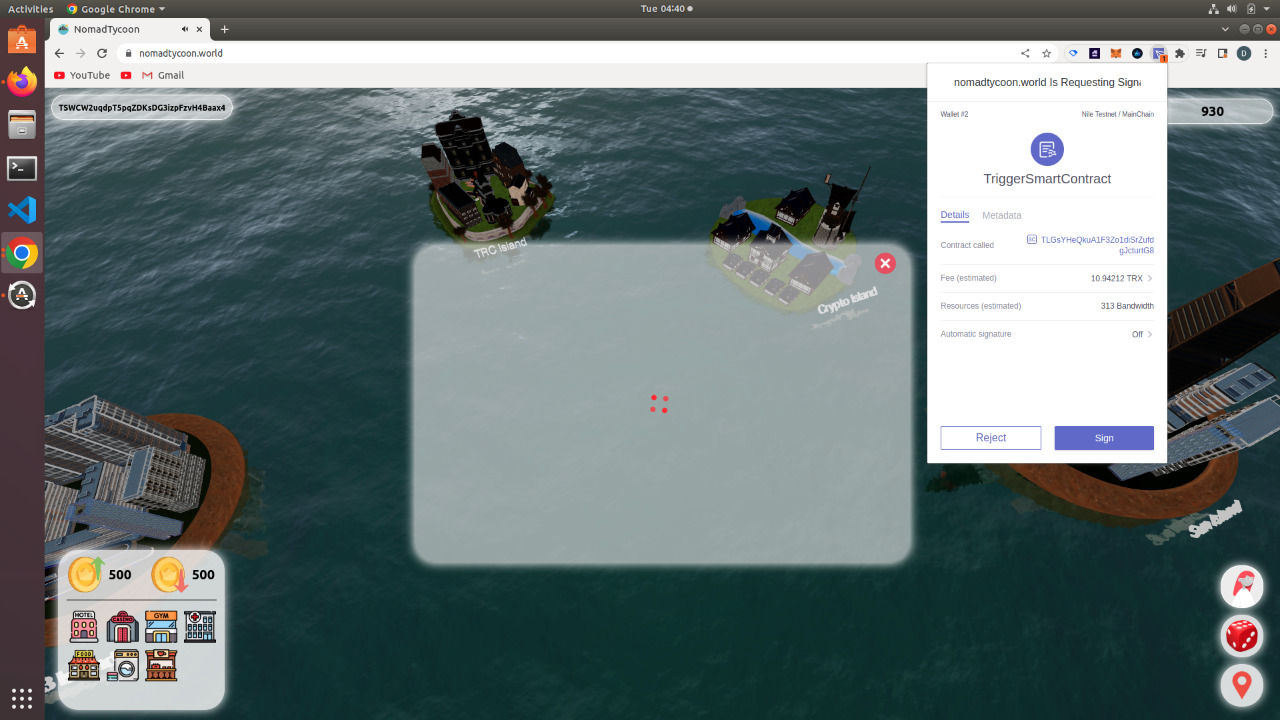The width and height of the screenshot is (1280, 720).
Task: Open the Gmail bookmark
Action: click(163, 75)
